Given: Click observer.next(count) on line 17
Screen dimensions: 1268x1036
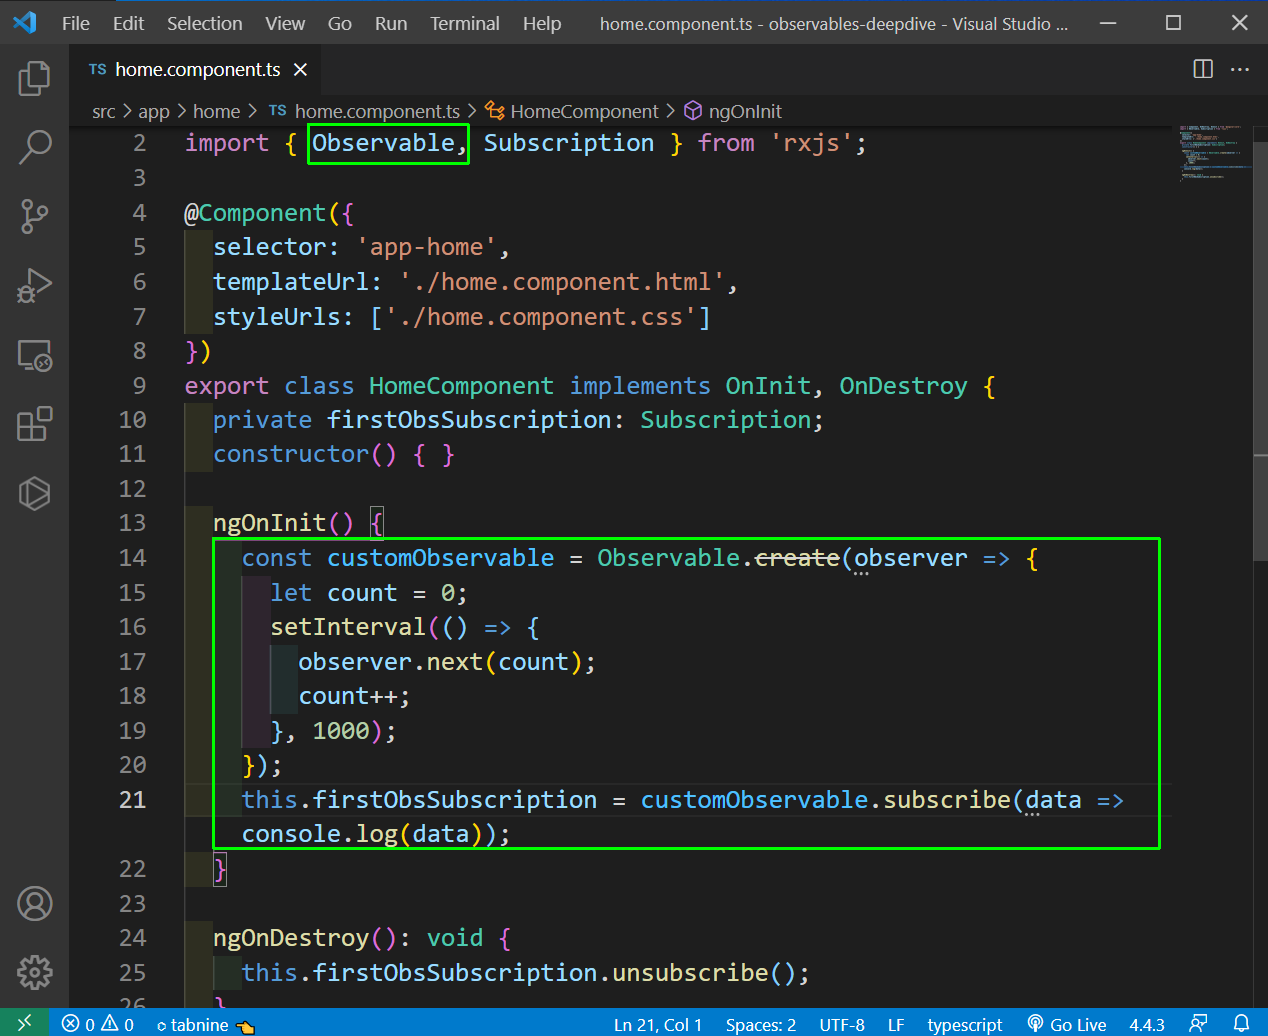Looking at the screenshot, I should [440, 662].
